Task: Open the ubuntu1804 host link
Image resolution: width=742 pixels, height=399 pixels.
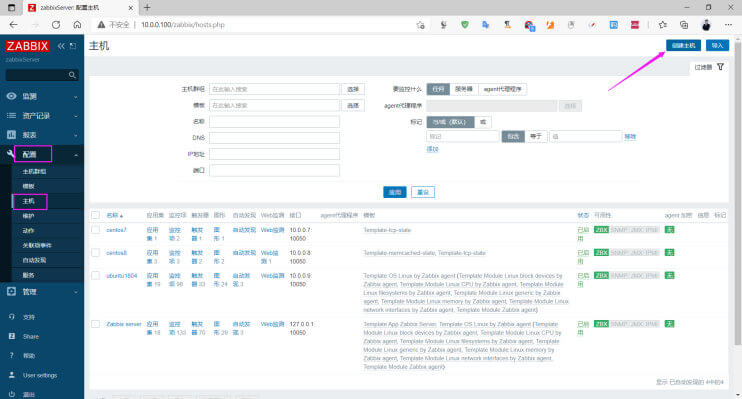Action: click(122, 275)
